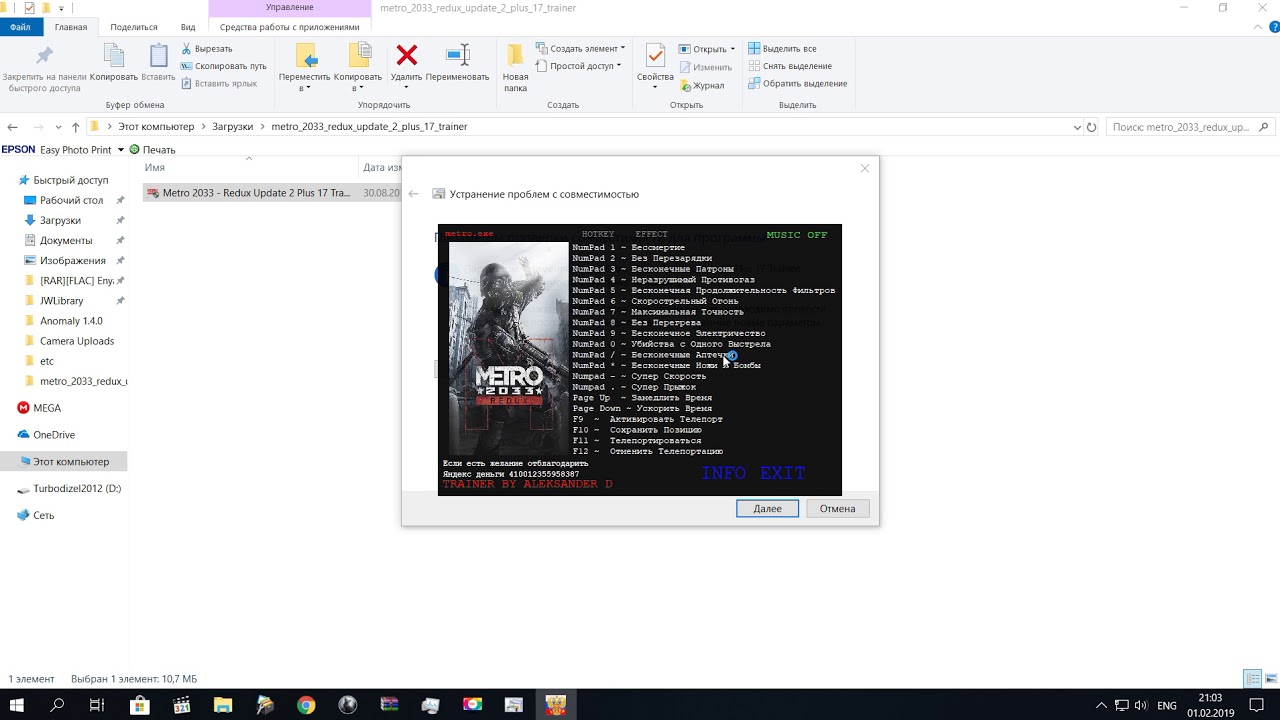
Task: Switch to the Вид ribbon tab
Action: [188, 27]
